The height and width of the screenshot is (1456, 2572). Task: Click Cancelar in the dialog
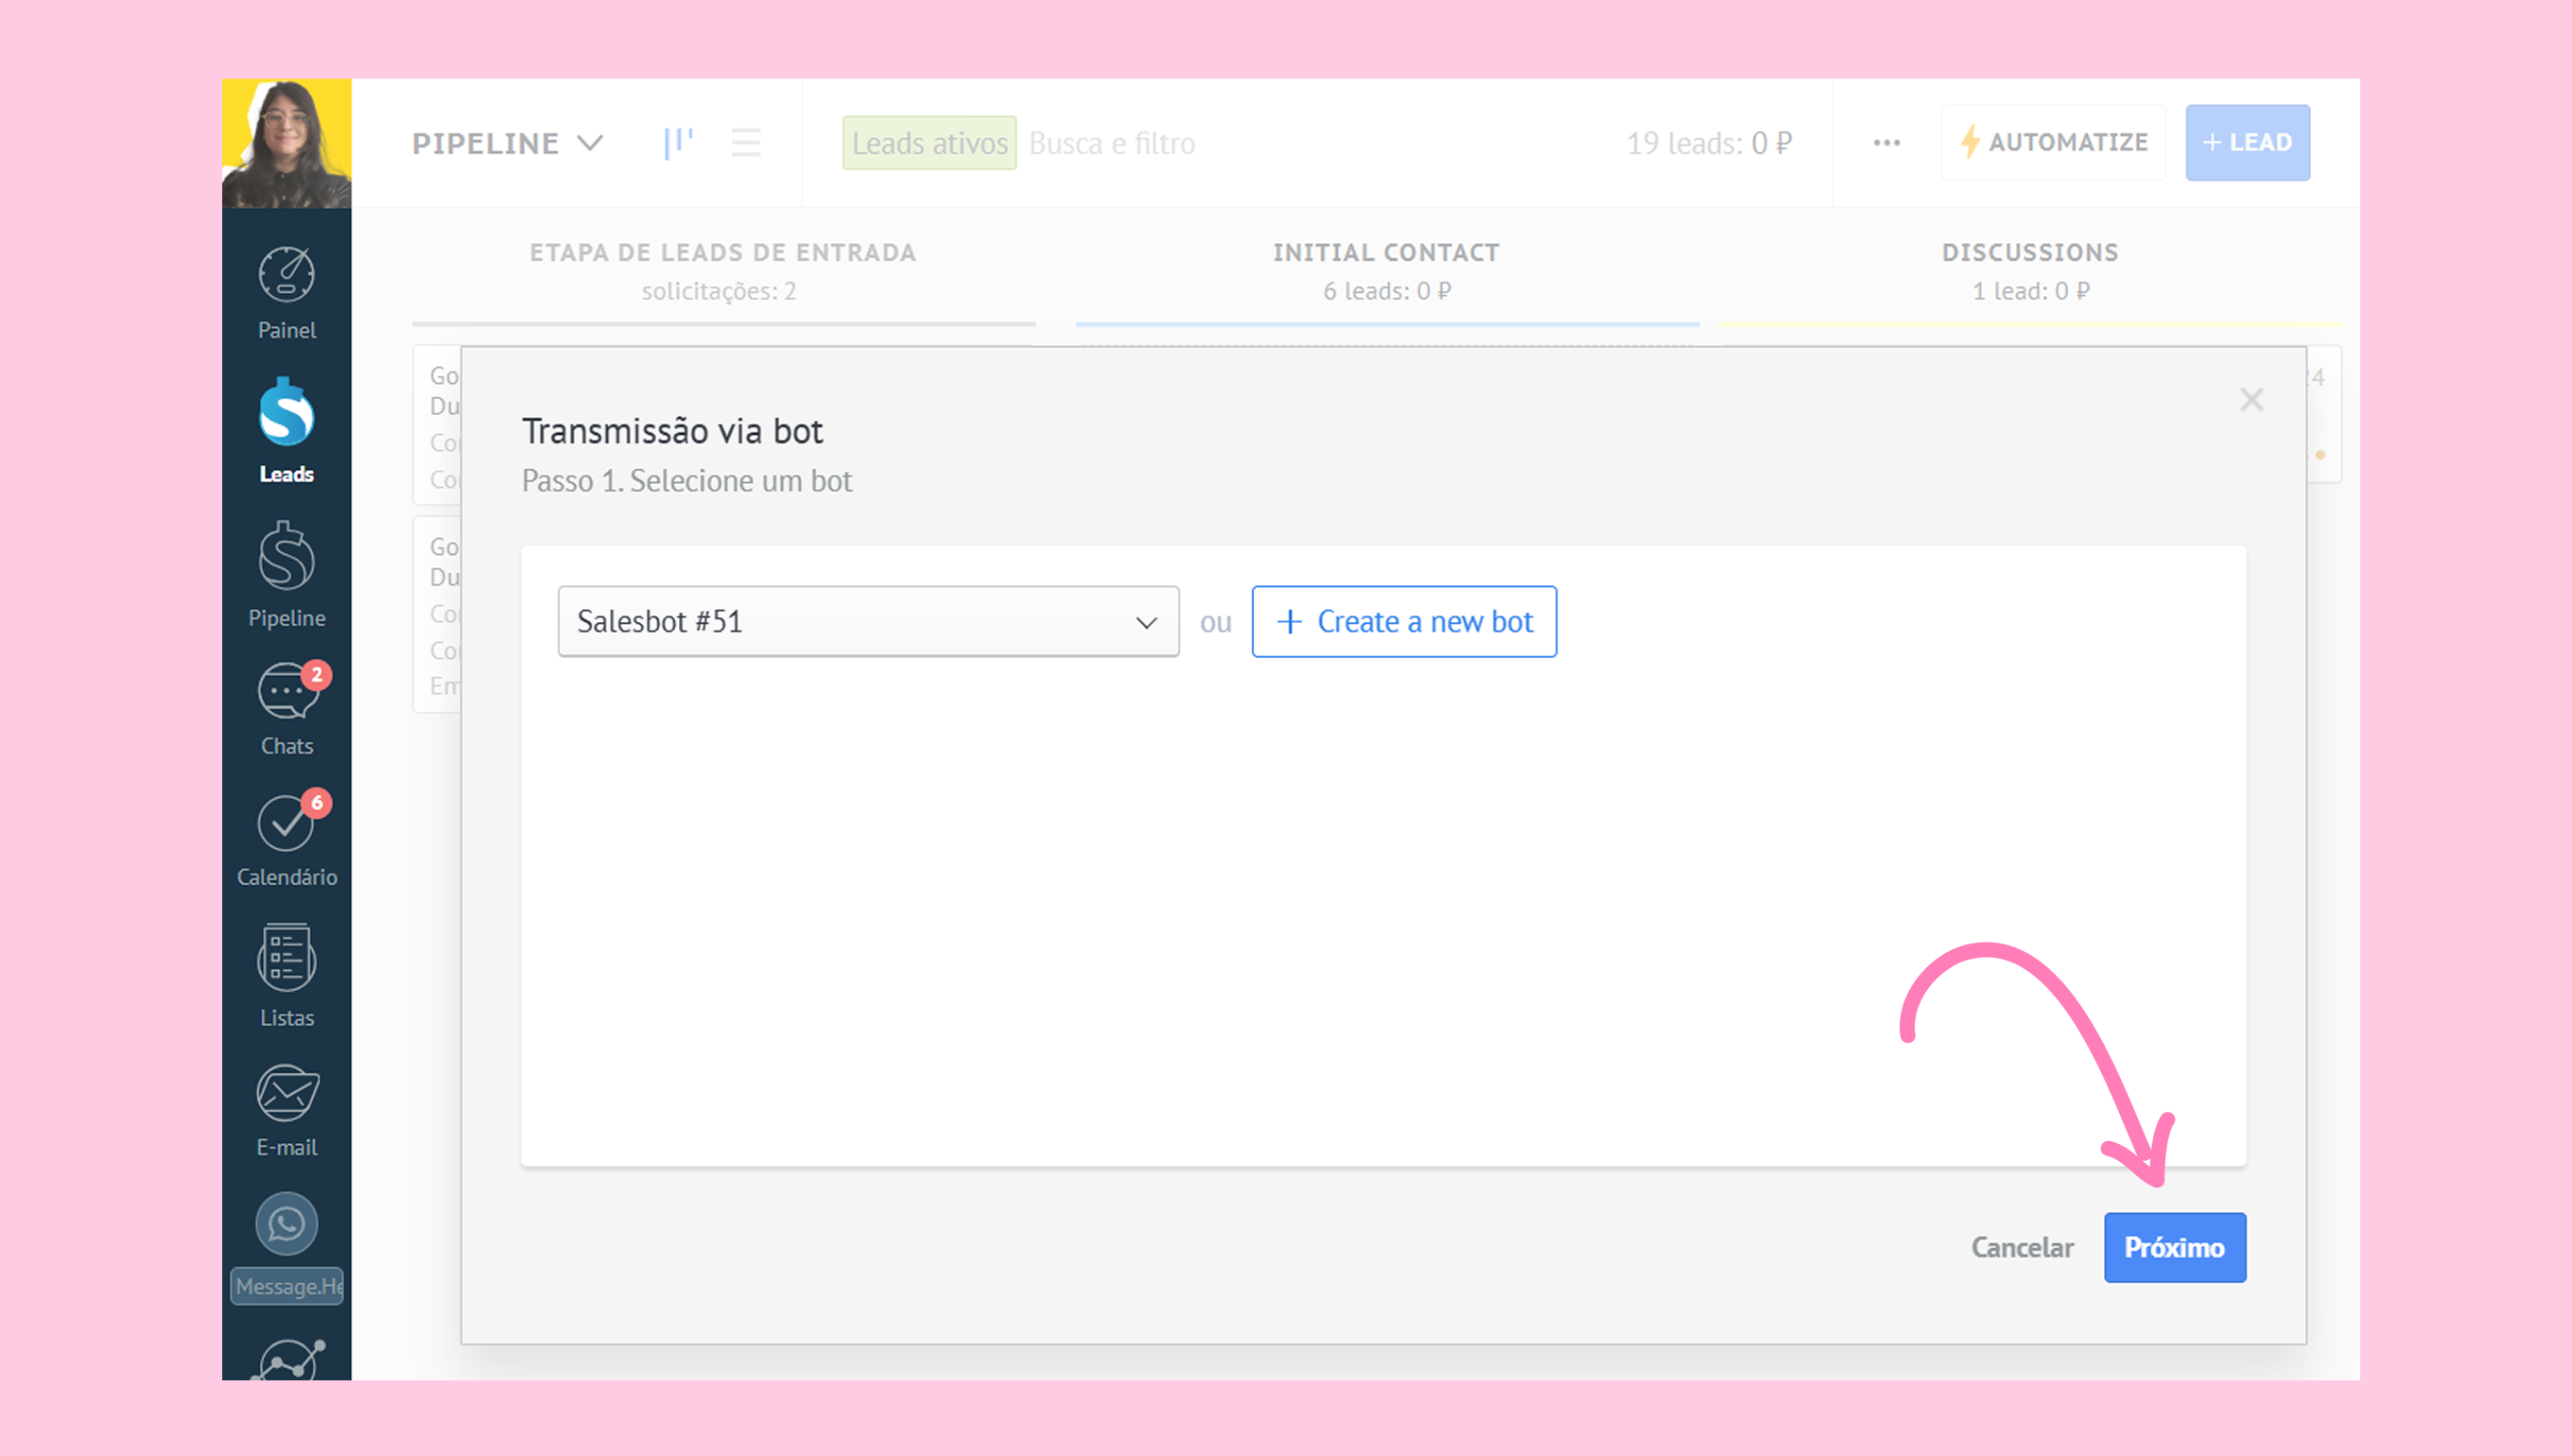[2022, 1248]
